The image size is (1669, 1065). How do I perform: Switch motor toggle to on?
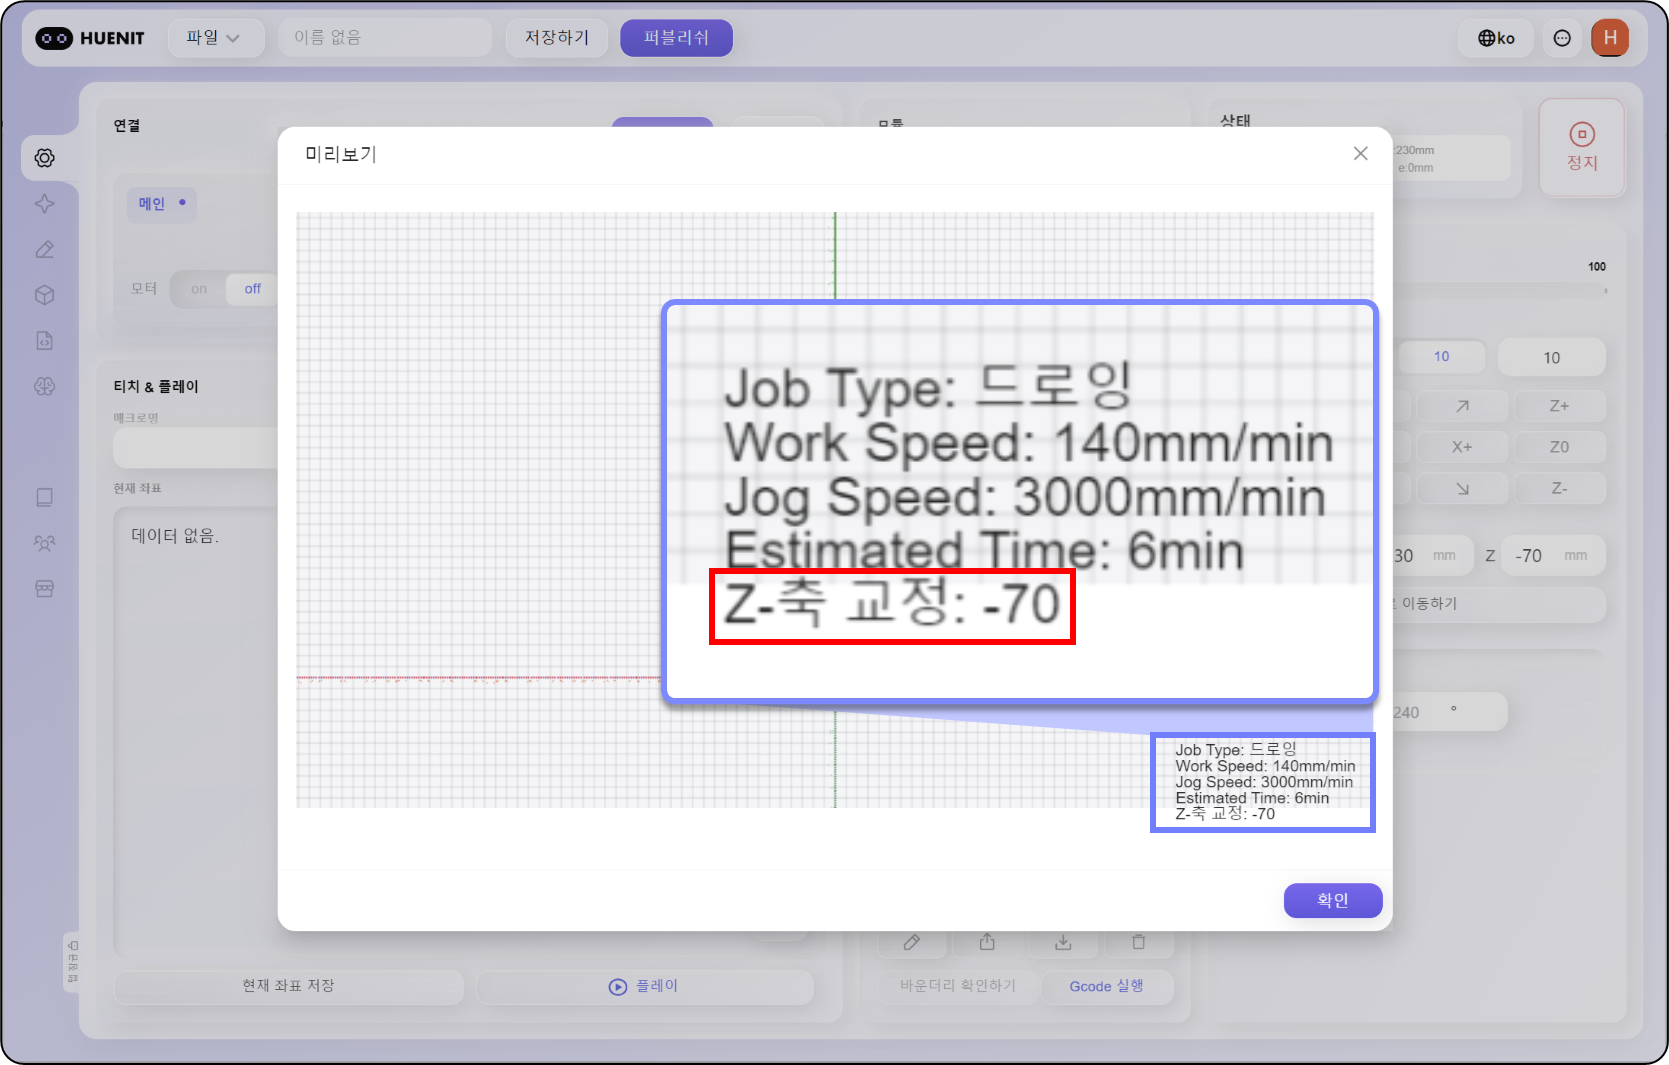(199, 289)
